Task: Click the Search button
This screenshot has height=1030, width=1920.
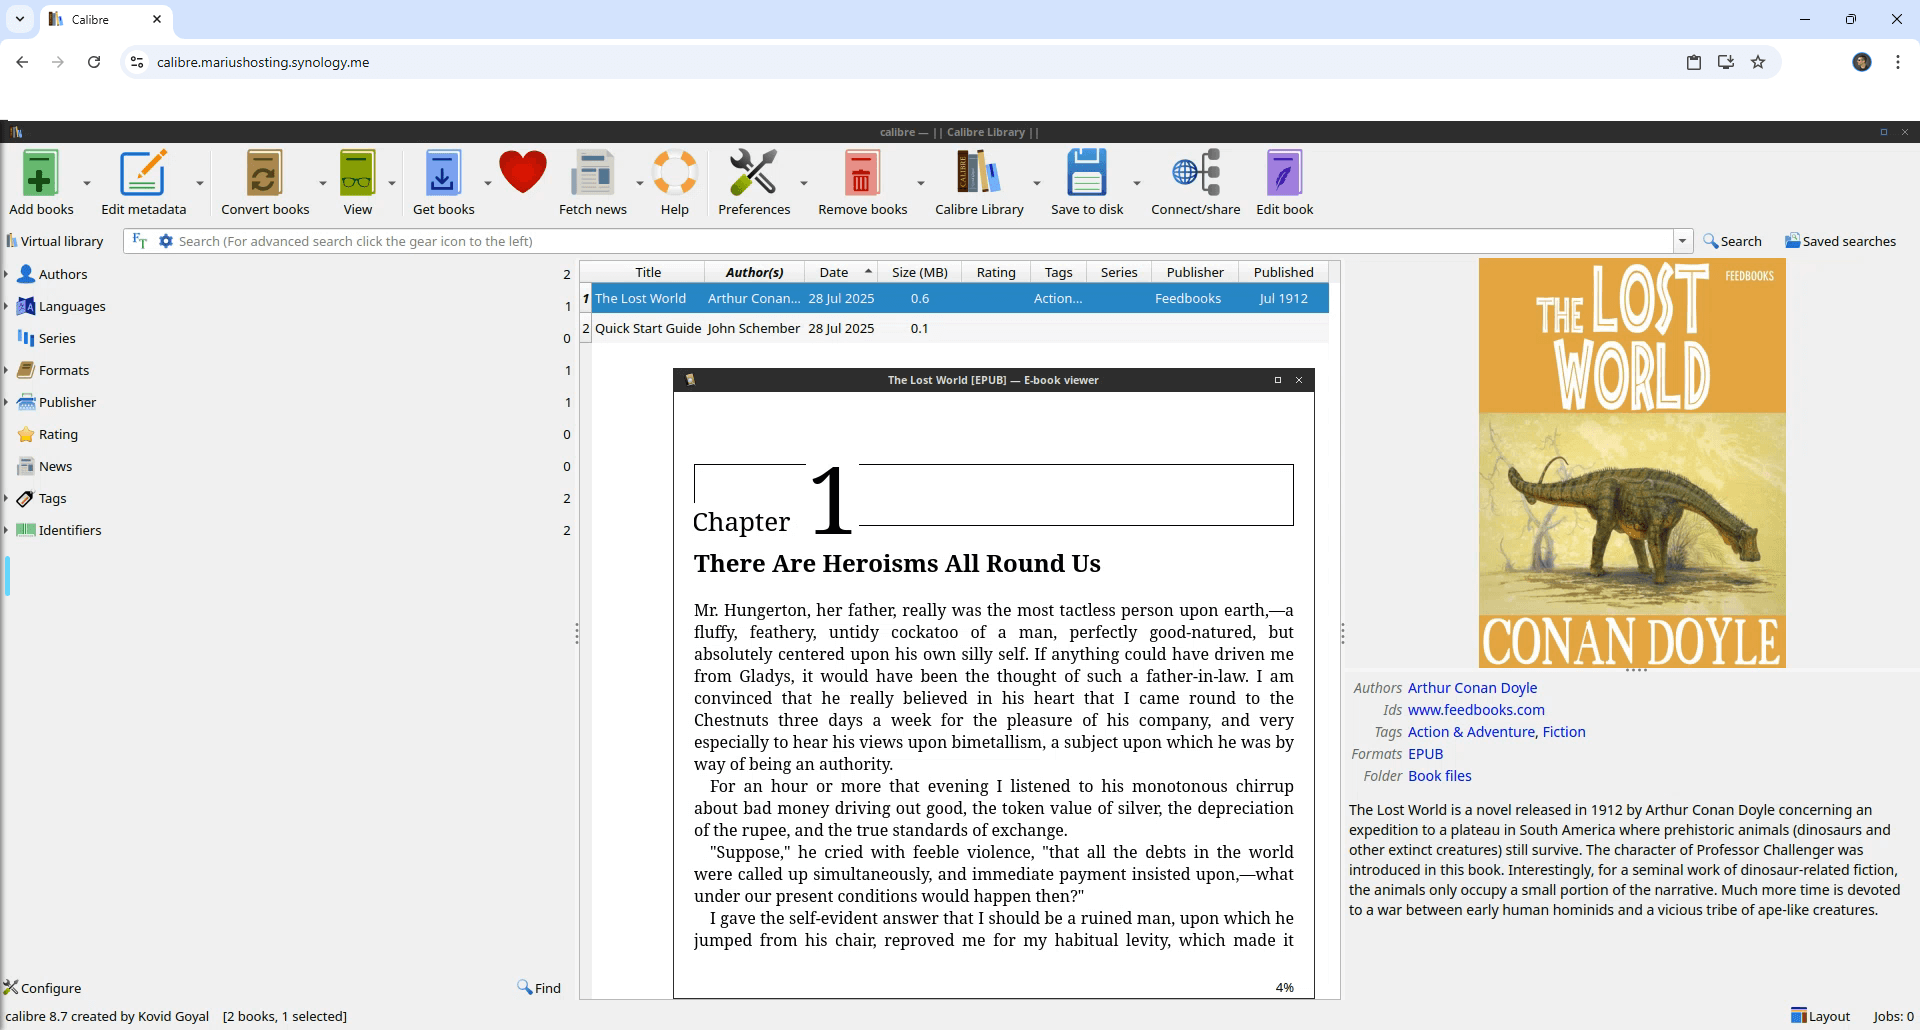Action: click(x=1732, y=241)
